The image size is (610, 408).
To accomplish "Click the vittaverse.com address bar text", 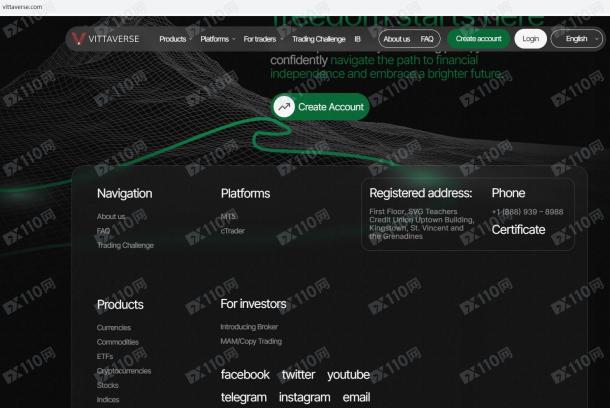I will [x=22, y=7].
